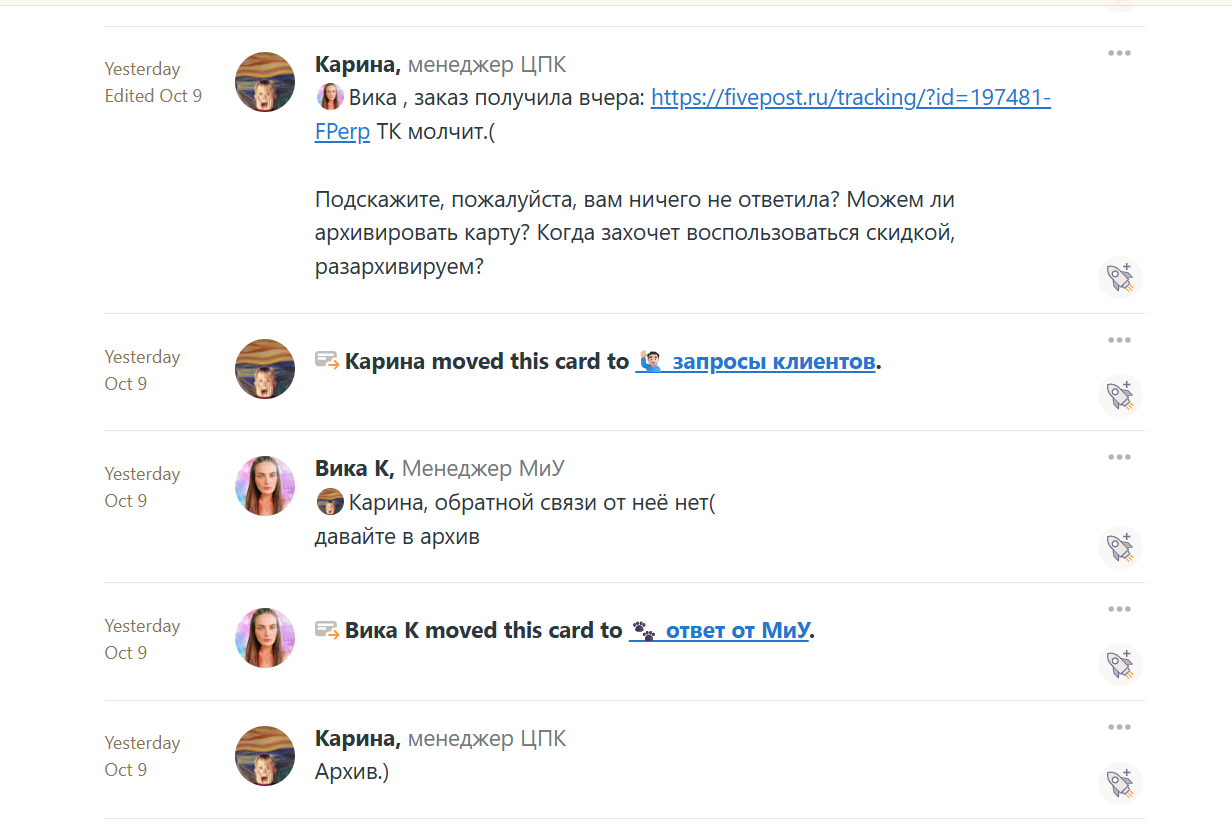Click Карина's avatar on the tracking comment
1232x823 pixels.
point(265,82)
